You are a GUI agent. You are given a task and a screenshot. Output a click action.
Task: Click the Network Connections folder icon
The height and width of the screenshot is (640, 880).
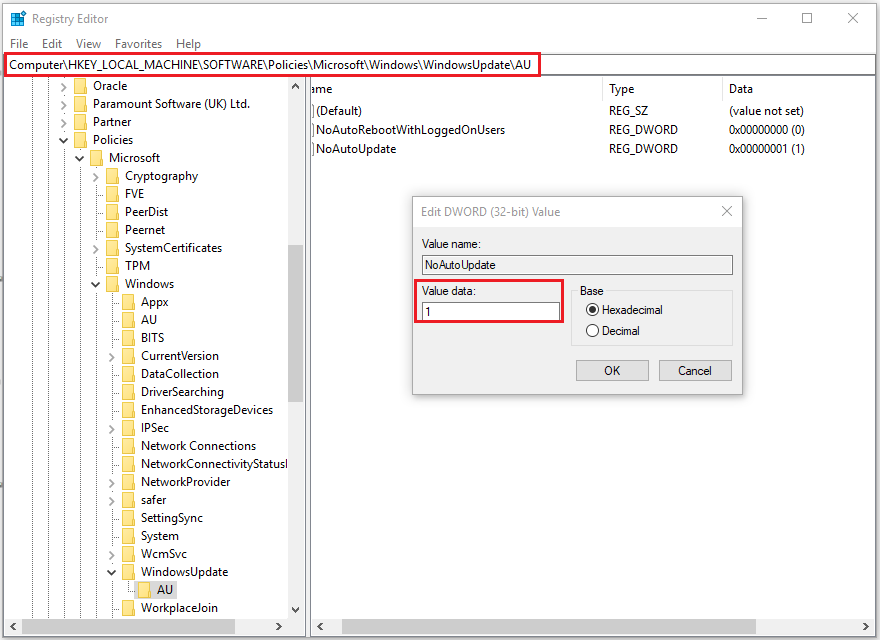coord(129,446)
